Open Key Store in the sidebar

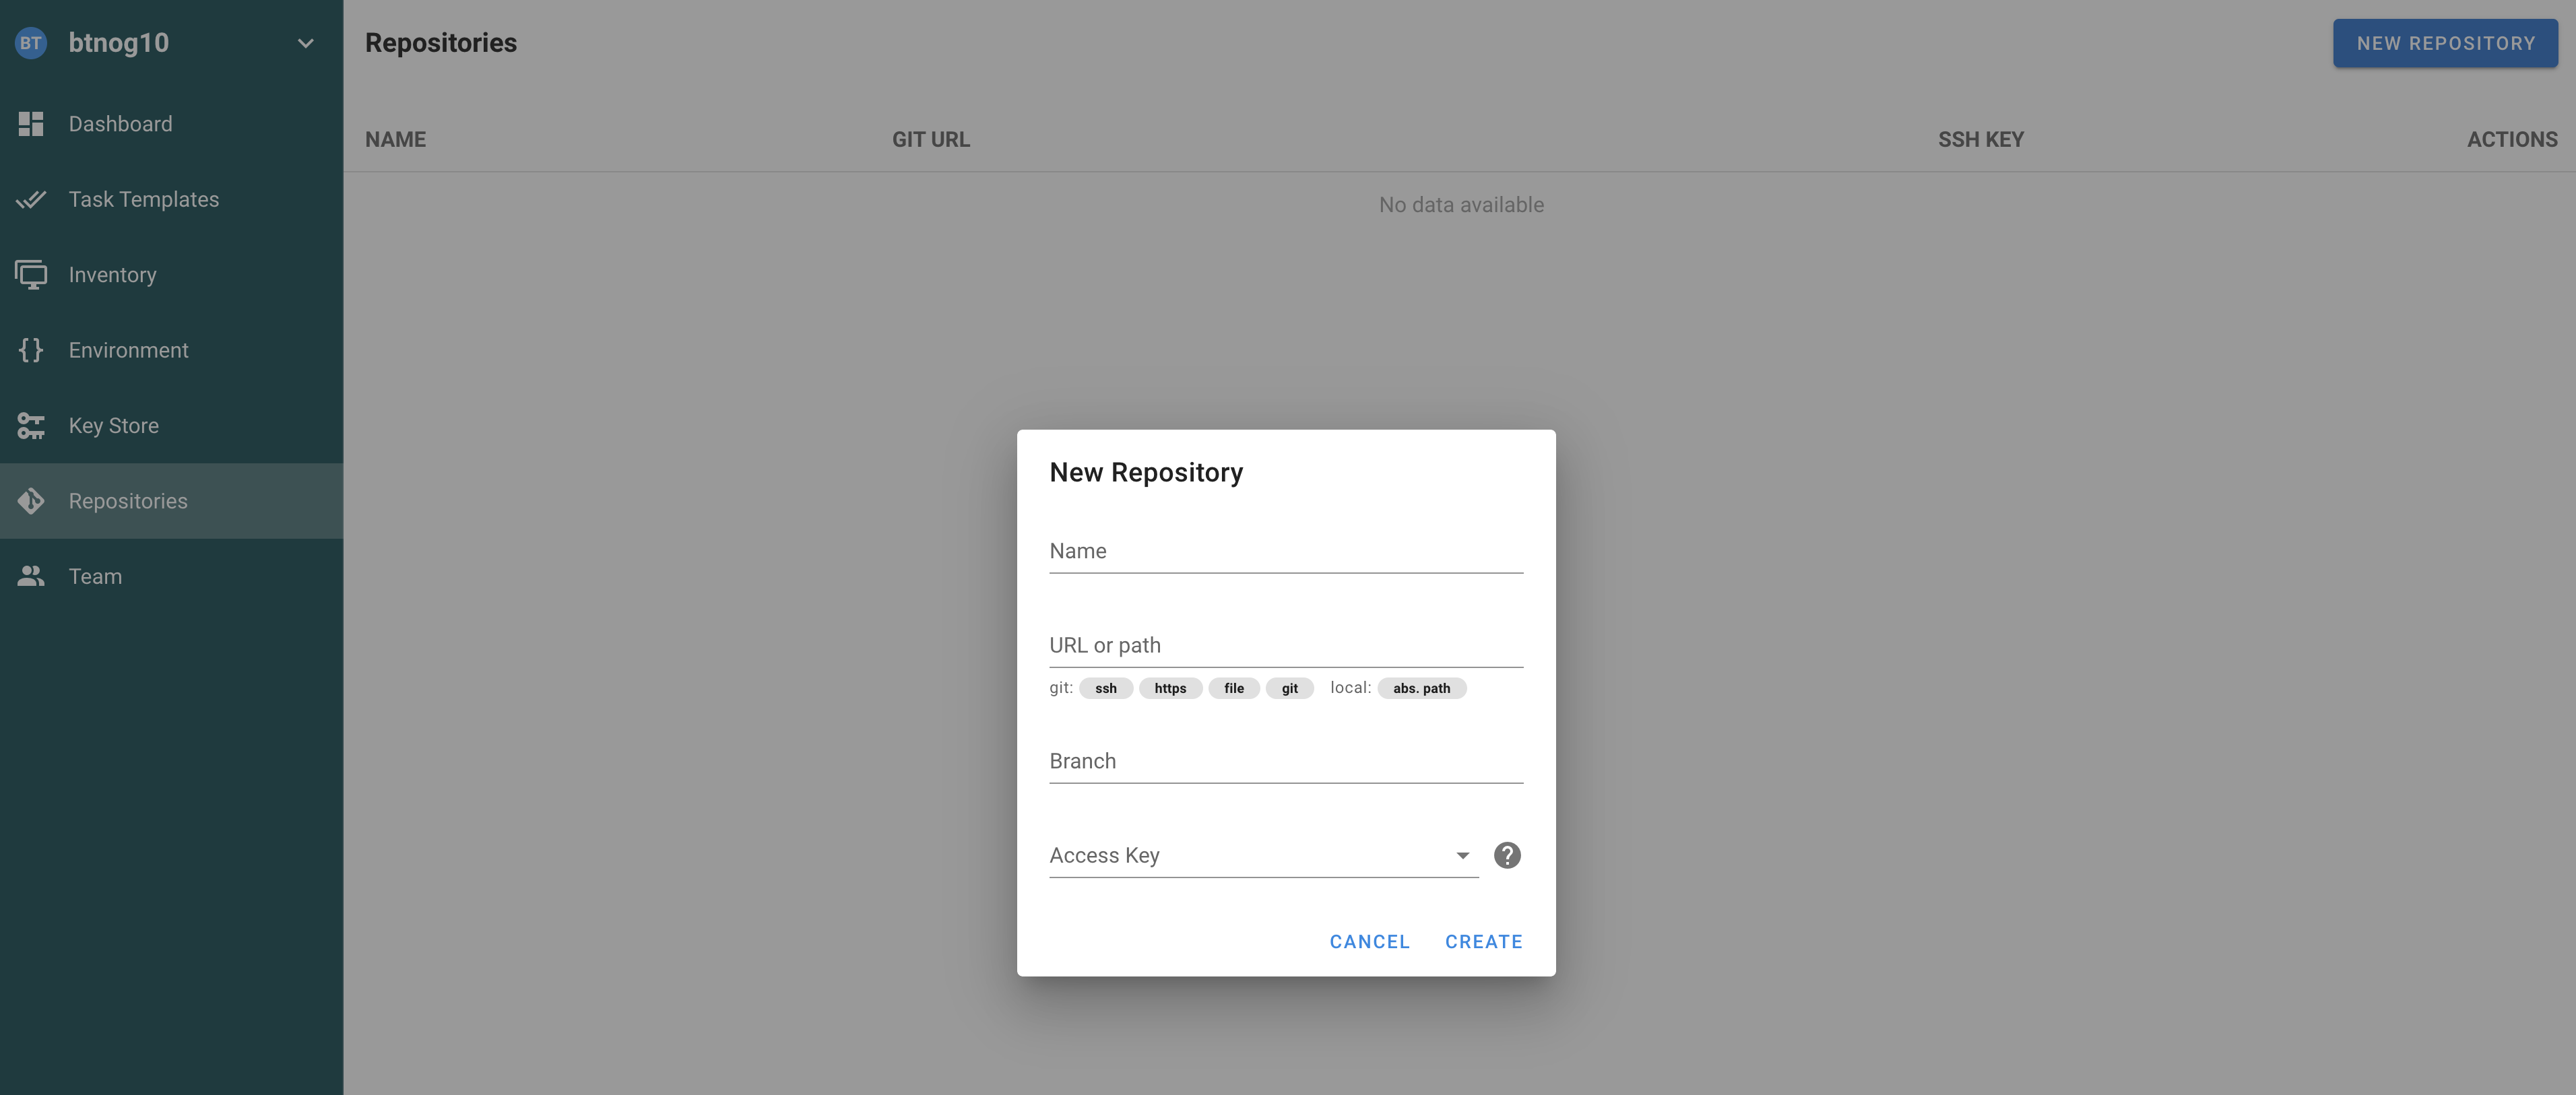pyautogui.click(x=172, y=426)
